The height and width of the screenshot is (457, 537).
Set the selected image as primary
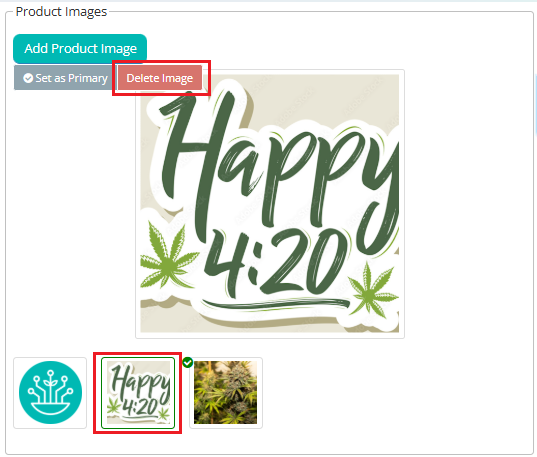pyautogui.click(x=65, y=78)
